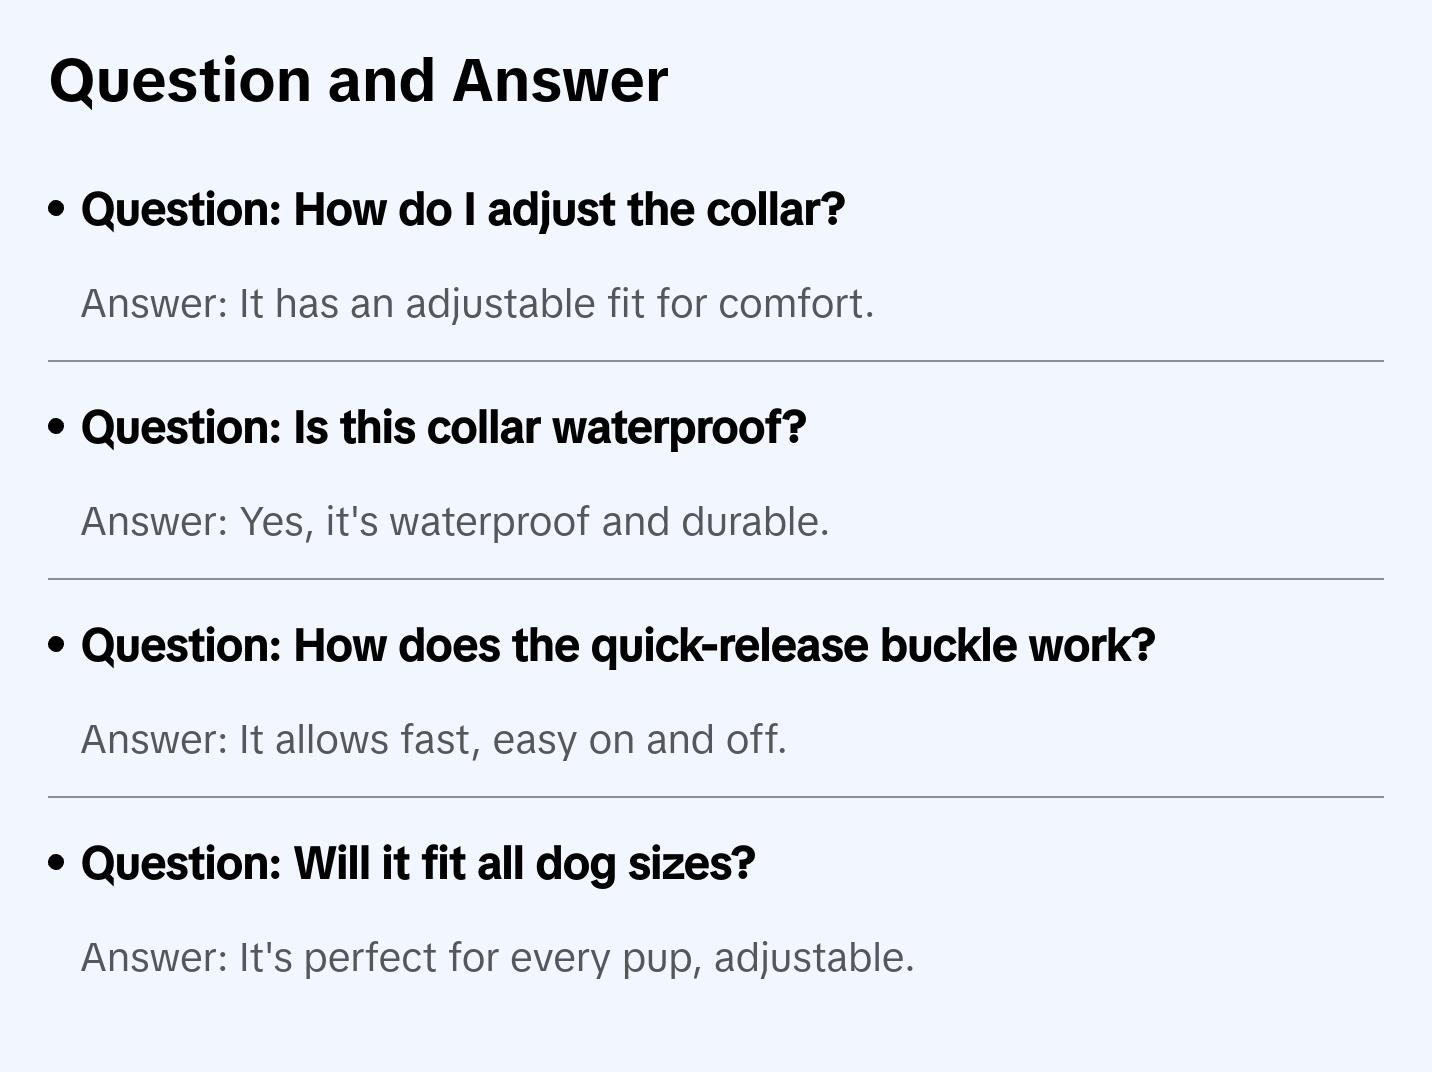Click the "perfect for every pup" answer
Image resolution: width=1432 pixels, height=1072 pixels.
[497, 958]
